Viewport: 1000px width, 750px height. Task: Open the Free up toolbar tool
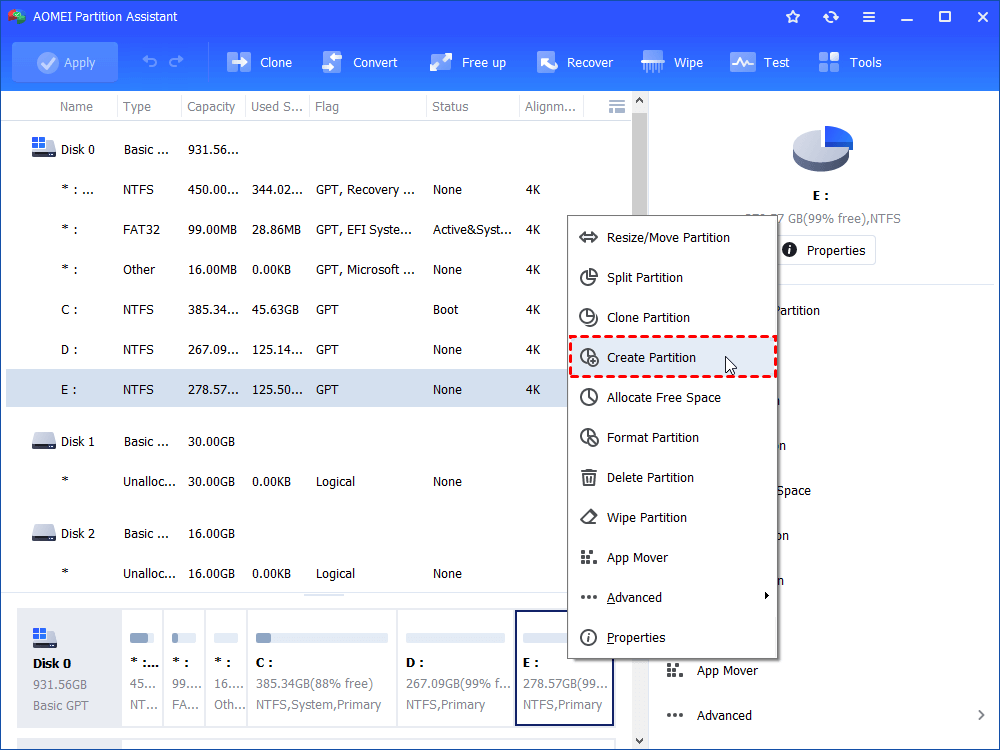click(x=468, y=61)
